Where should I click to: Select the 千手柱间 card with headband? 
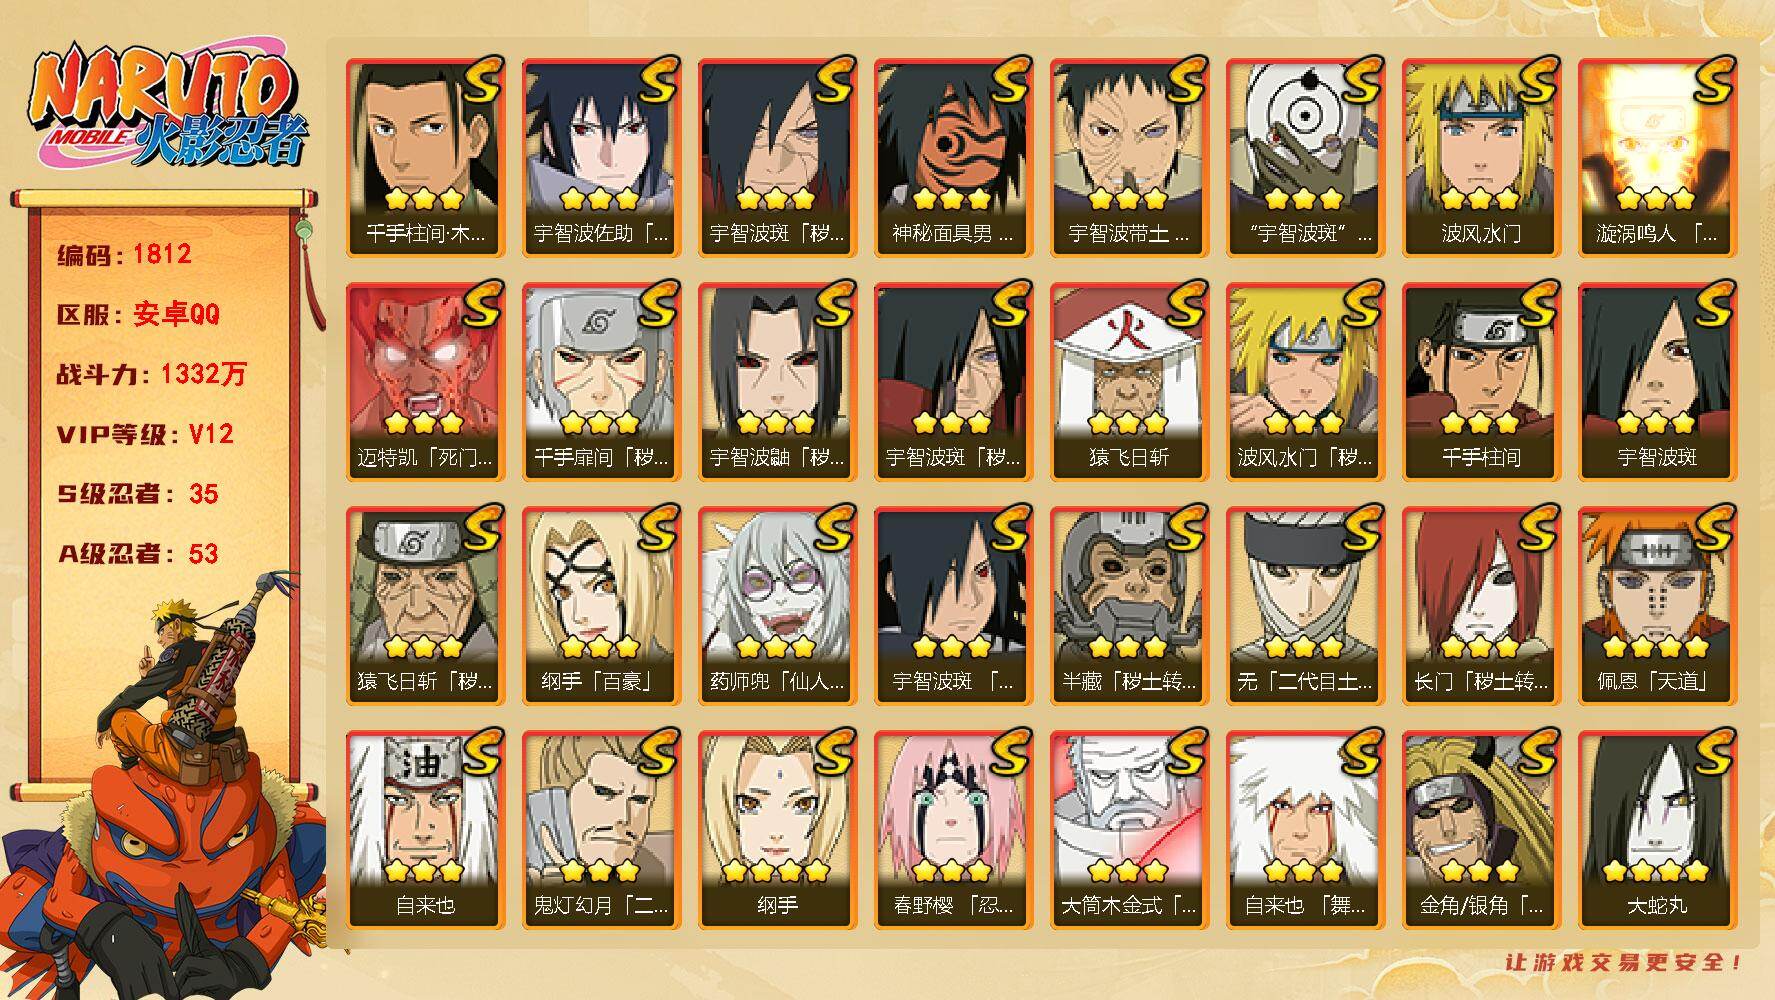tap(1481, 382)
